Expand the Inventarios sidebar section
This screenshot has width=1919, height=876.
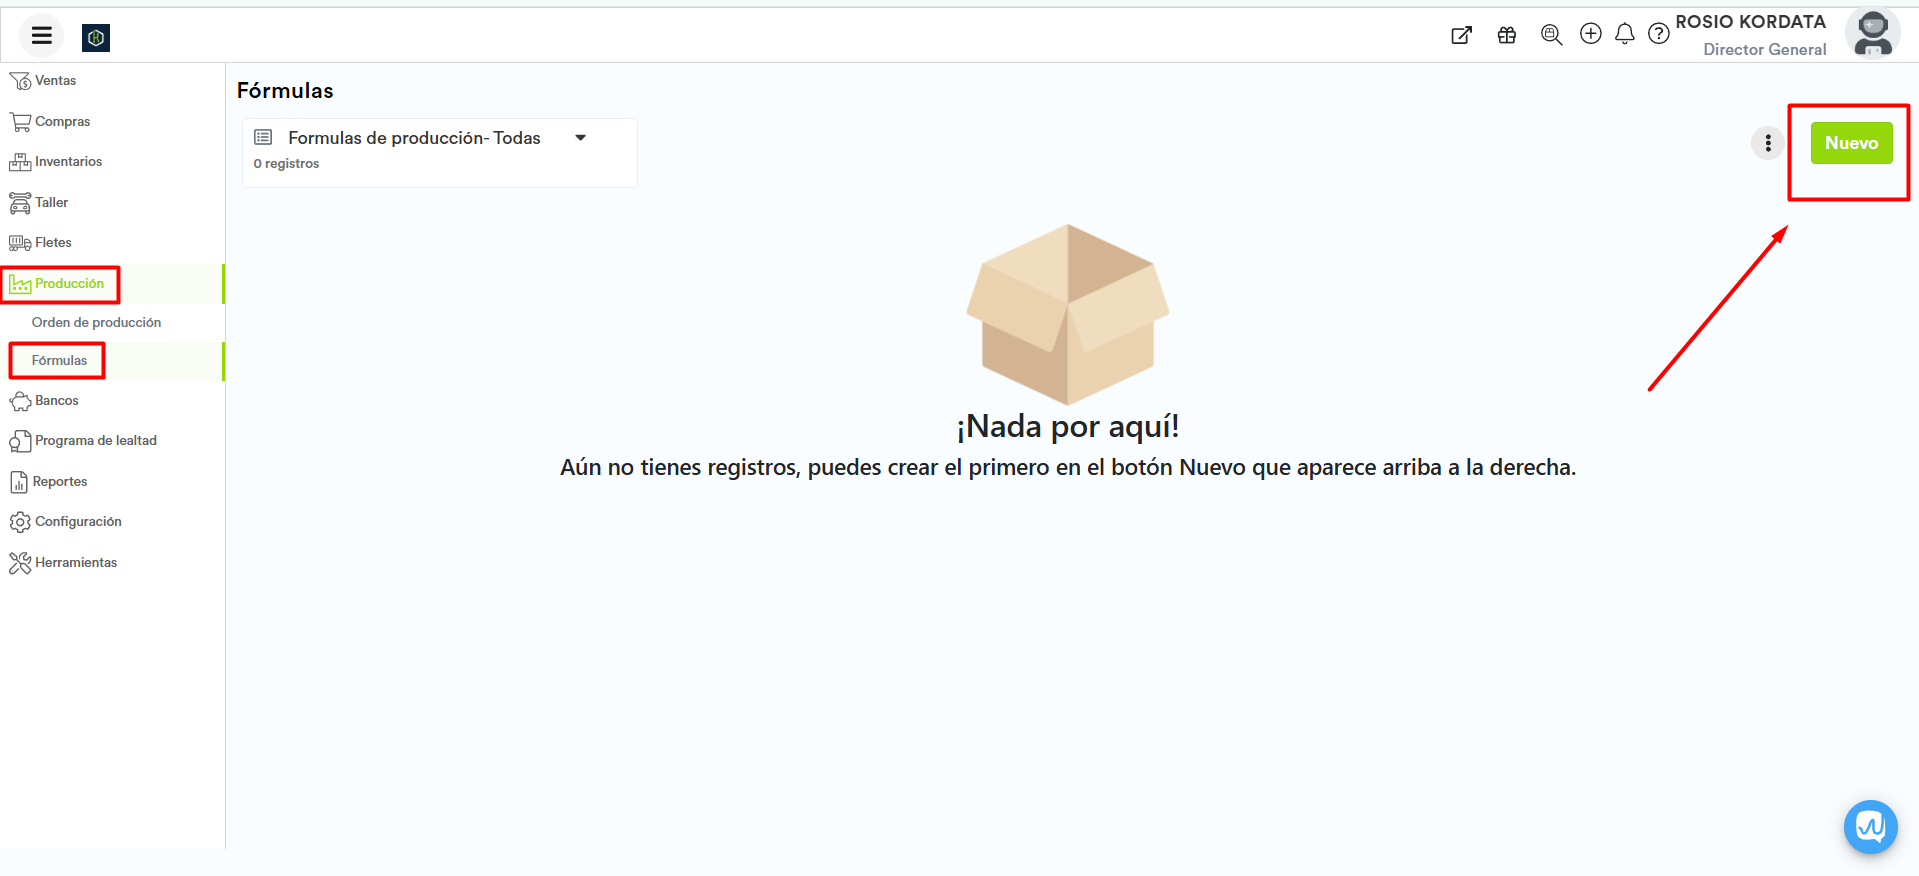tap(68, 162)
